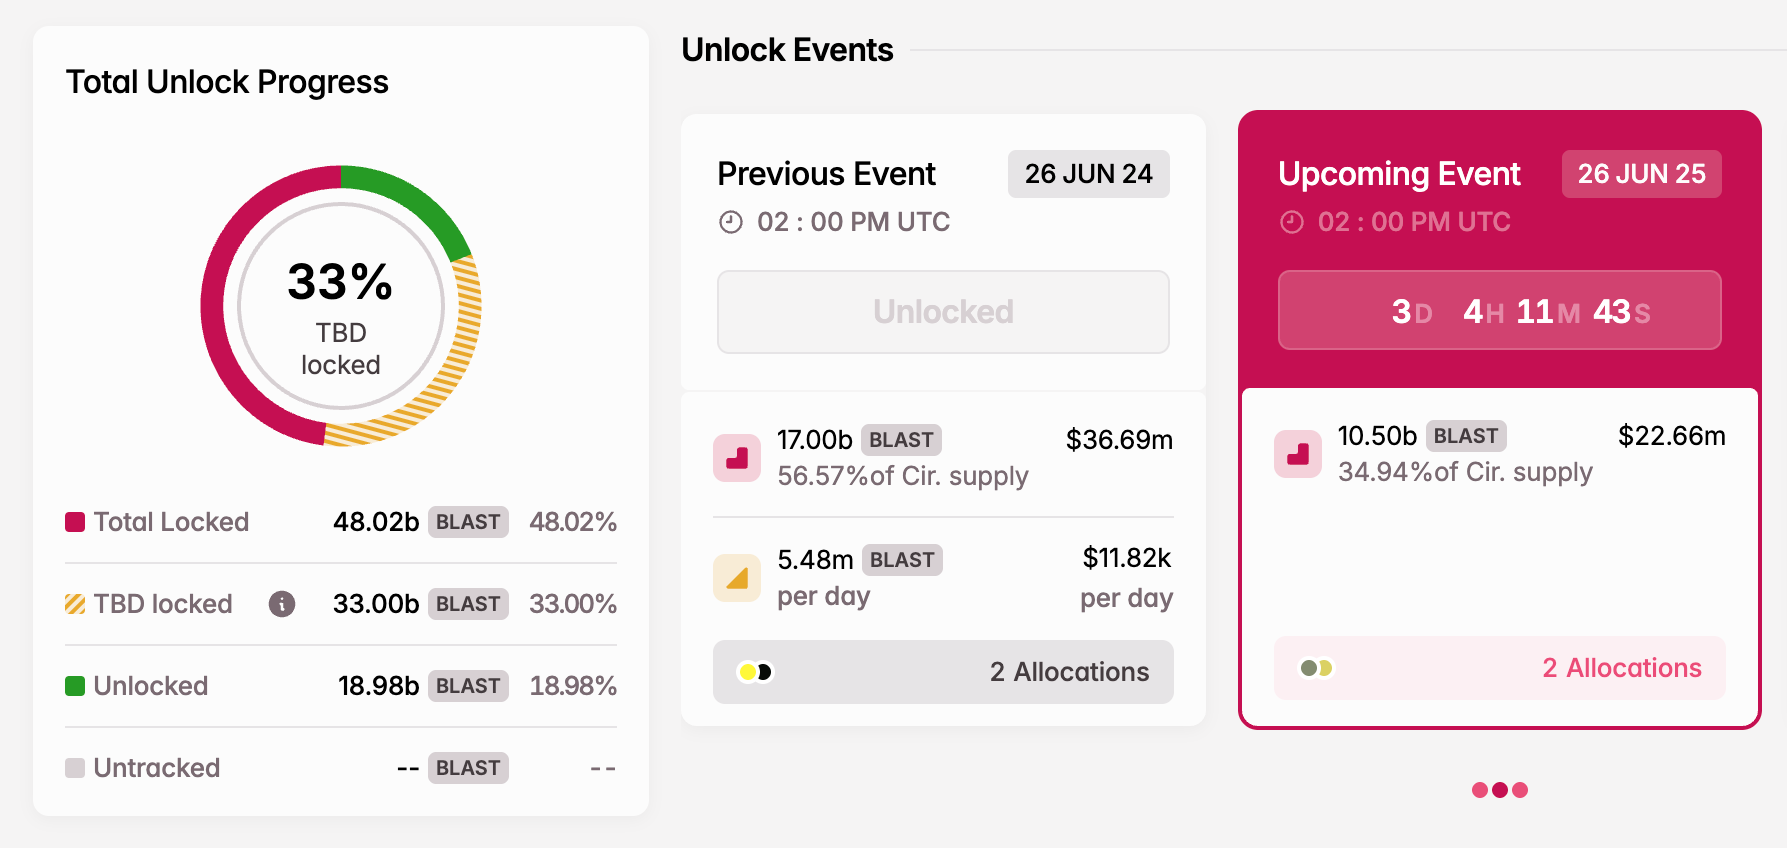Click the pink cliff unlock icon beside 17.00b
Screen dimensions: 1787x848
(737, 458)
